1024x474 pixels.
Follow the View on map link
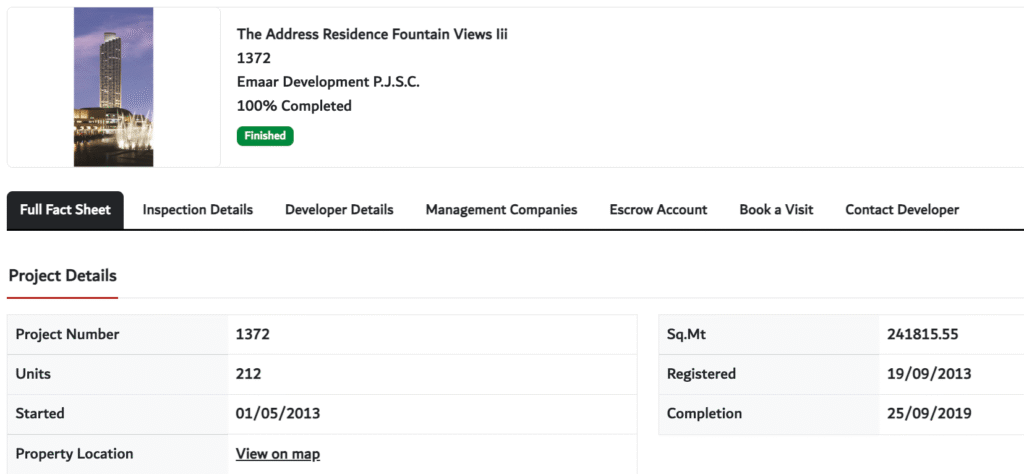(x=278, y=454)
